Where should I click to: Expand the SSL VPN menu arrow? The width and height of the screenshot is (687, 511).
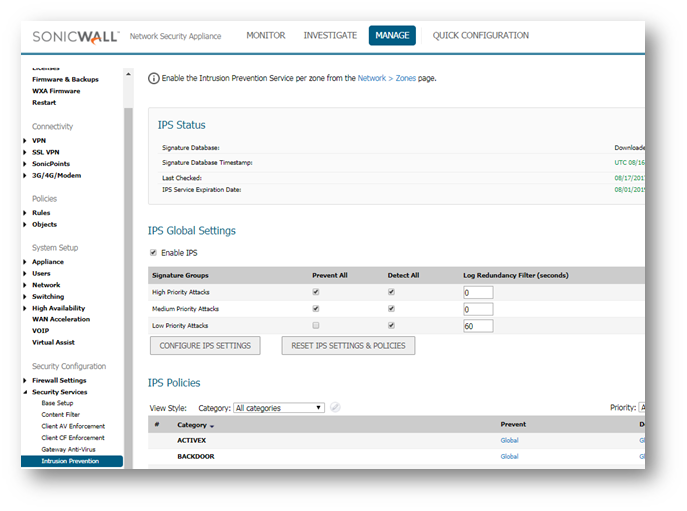click(x=25, y=152)
